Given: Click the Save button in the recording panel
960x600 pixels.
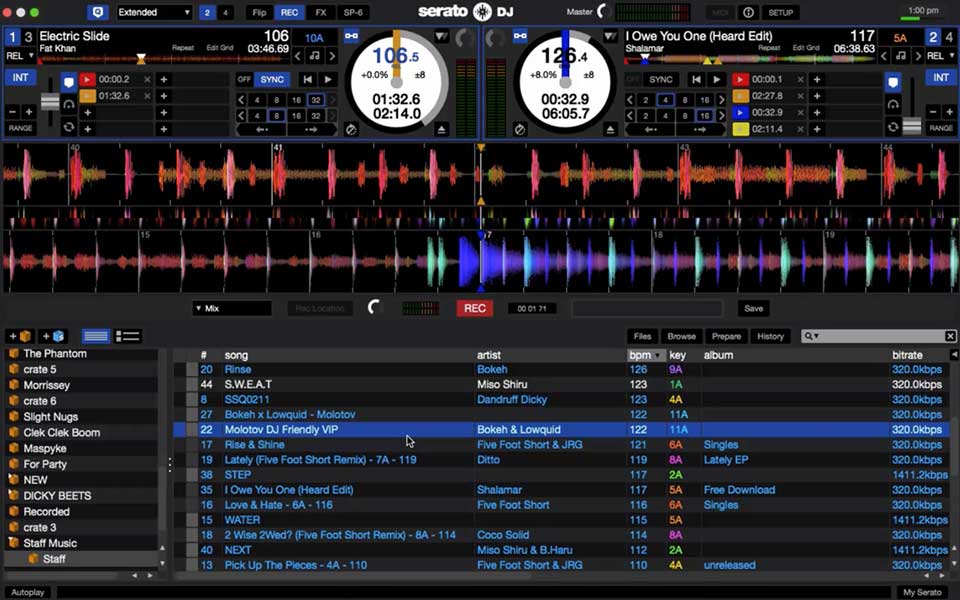Looking at the screenshot, I should point(752,308).
